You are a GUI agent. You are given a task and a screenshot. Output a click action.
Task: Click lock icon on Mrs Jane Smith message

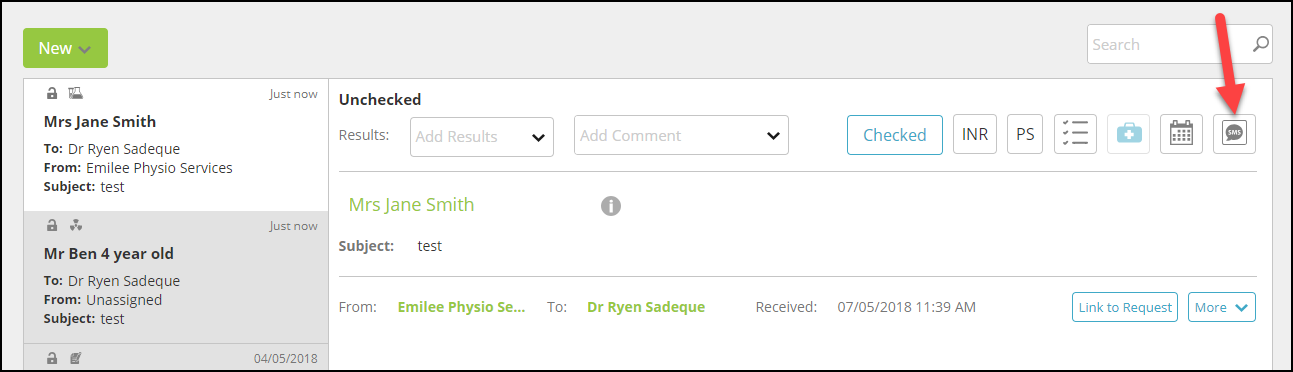coord(52,94)
